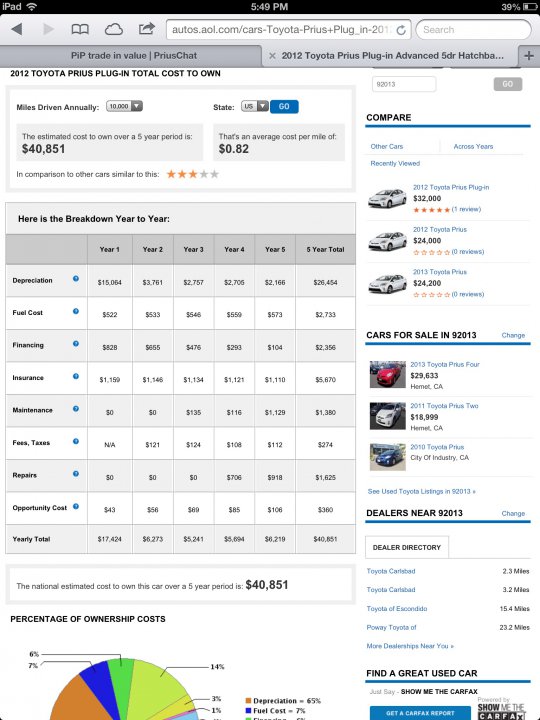Open a new tab with plus icon
This screenshot has width=540, height=720.
coord(529,56)
